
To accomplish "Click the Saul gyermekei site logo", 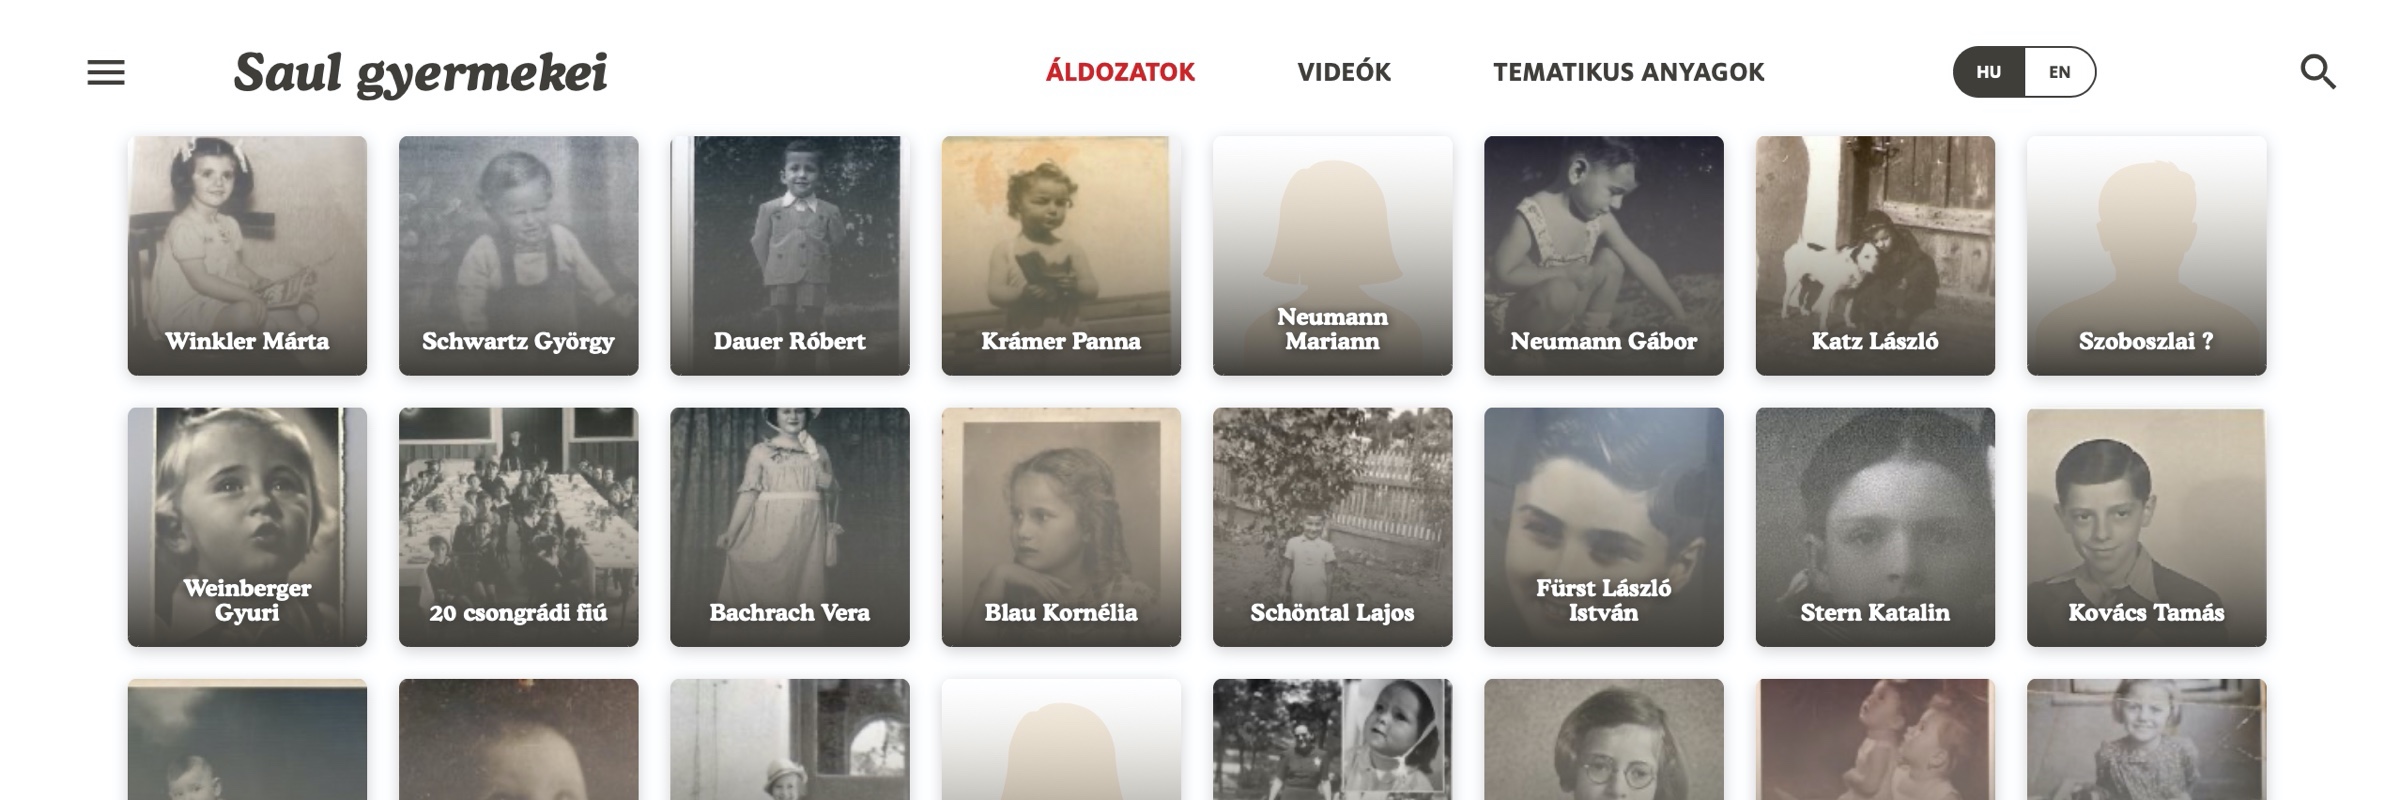I will (x=421, y=73).
